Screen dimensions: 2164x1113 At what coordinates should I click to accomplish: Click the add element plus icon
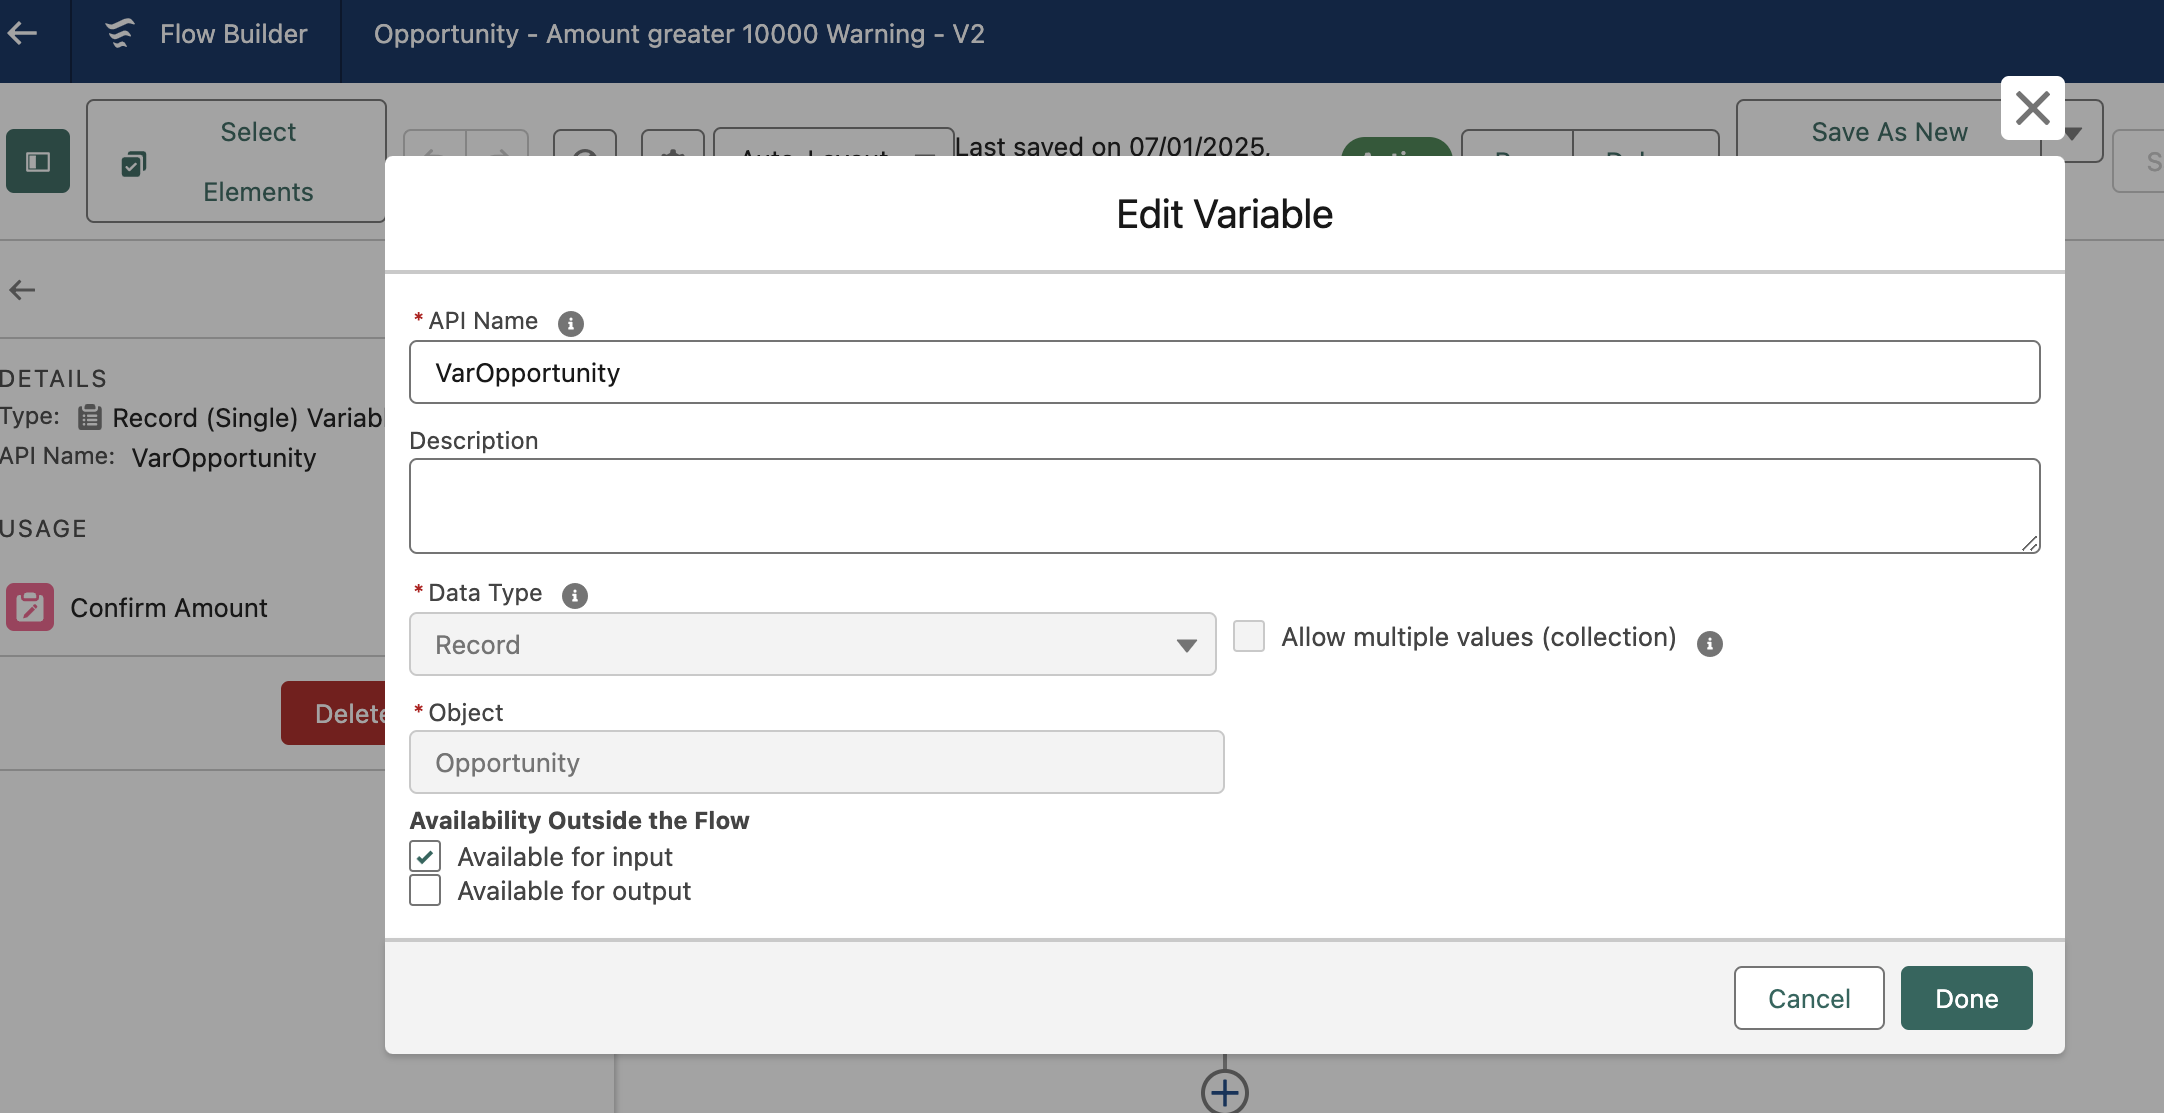tap(1224, 1092)
